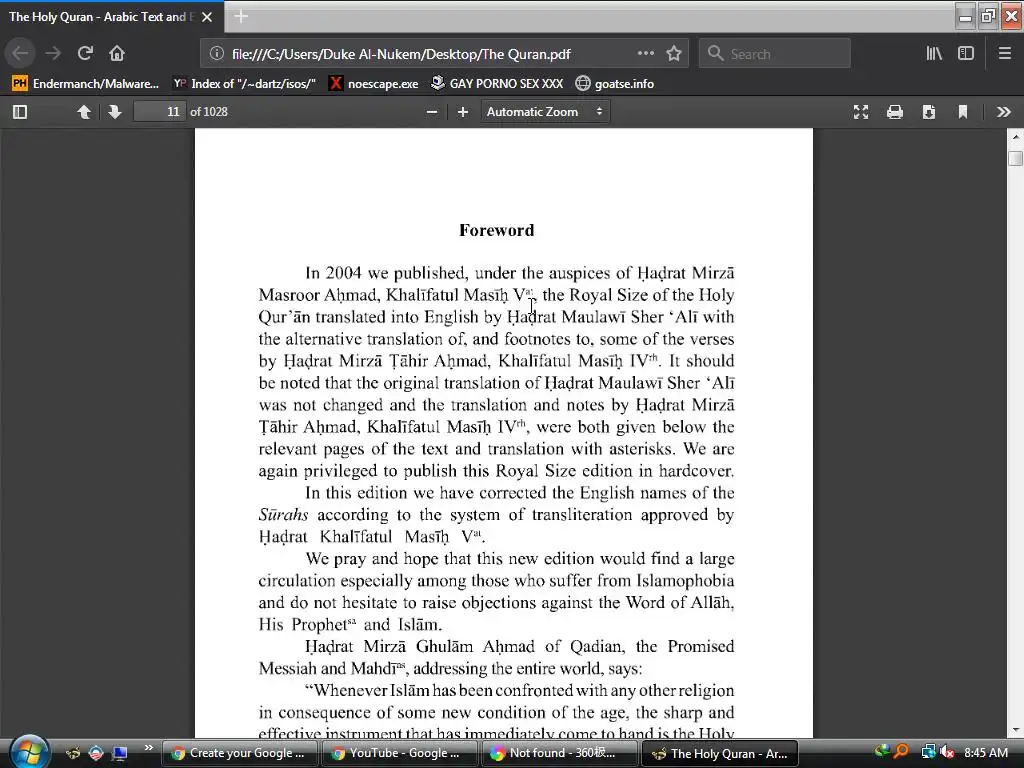Viewport: 1024px width, 768px height.
Task: Switch PDF to presentation mode
Action: (x=861, y=112)
